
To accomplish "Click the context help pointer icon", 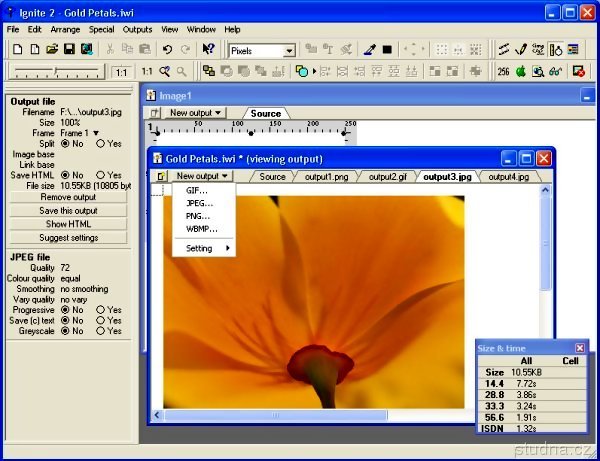I will [x=208, y=49].
